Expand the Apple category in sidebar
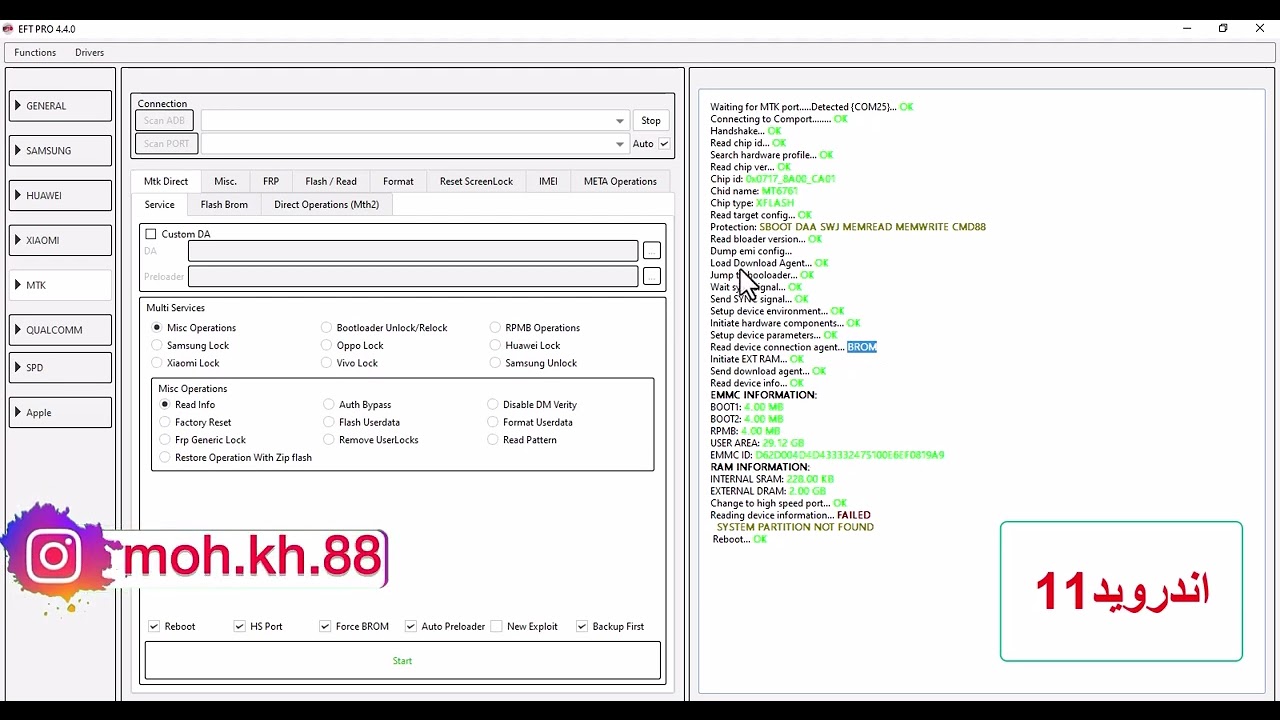Screen dimensions: 1280x720 click(x=60, y=413)
